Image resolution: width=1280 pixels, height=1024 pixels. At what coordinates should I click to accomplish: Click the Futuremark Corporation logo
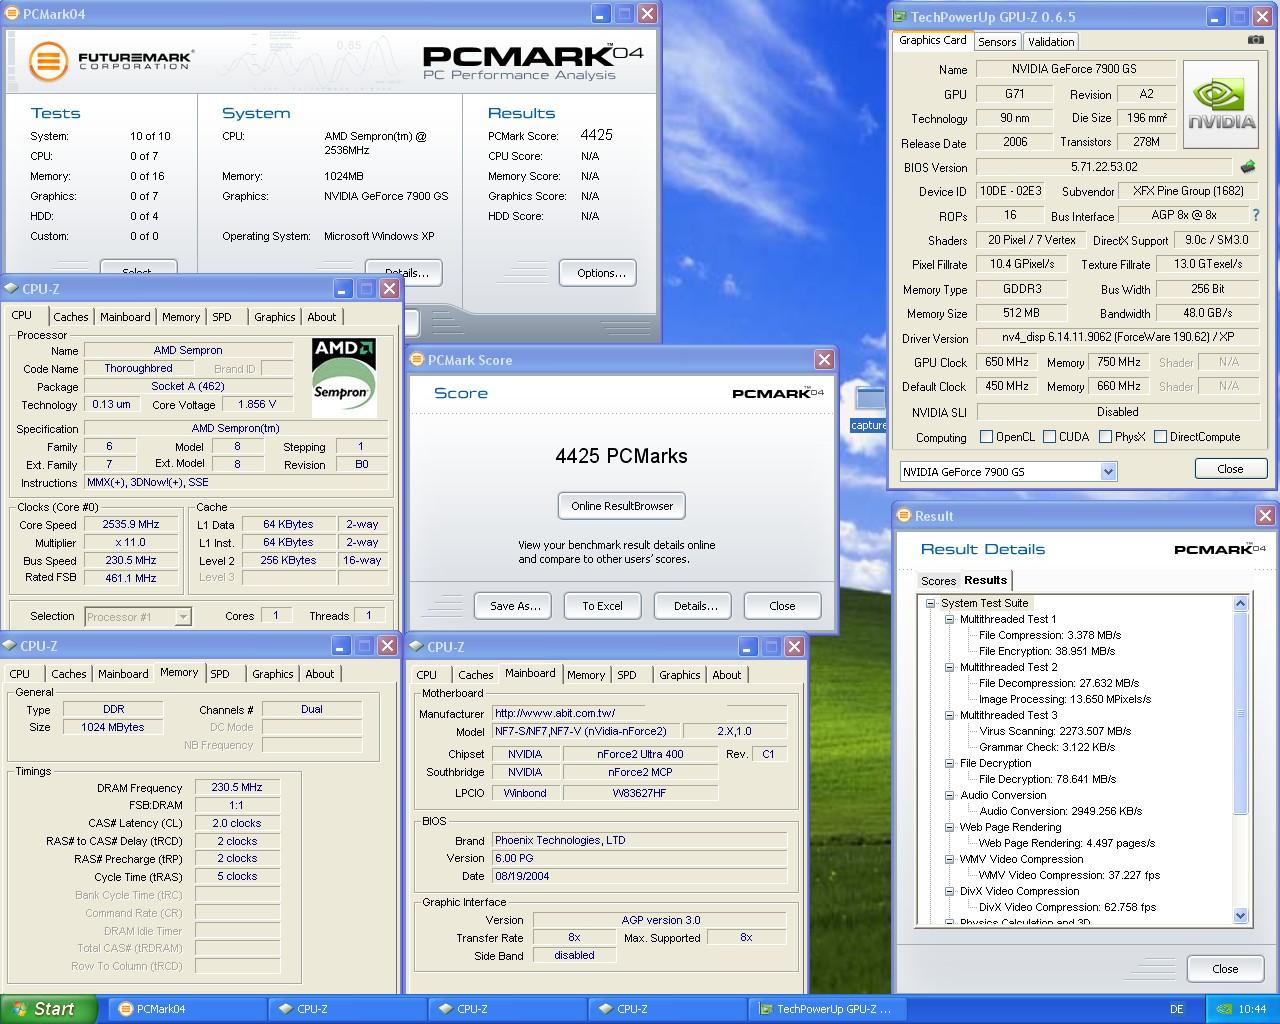coord(111,61)
